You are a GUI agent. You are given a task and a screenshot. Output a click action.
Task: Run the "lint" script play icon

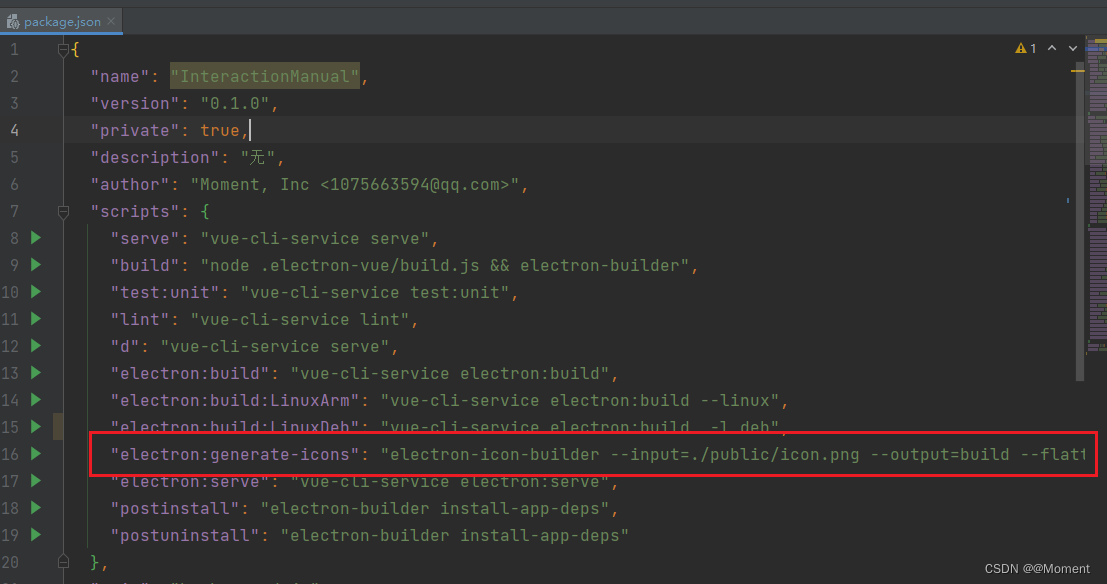34,319
